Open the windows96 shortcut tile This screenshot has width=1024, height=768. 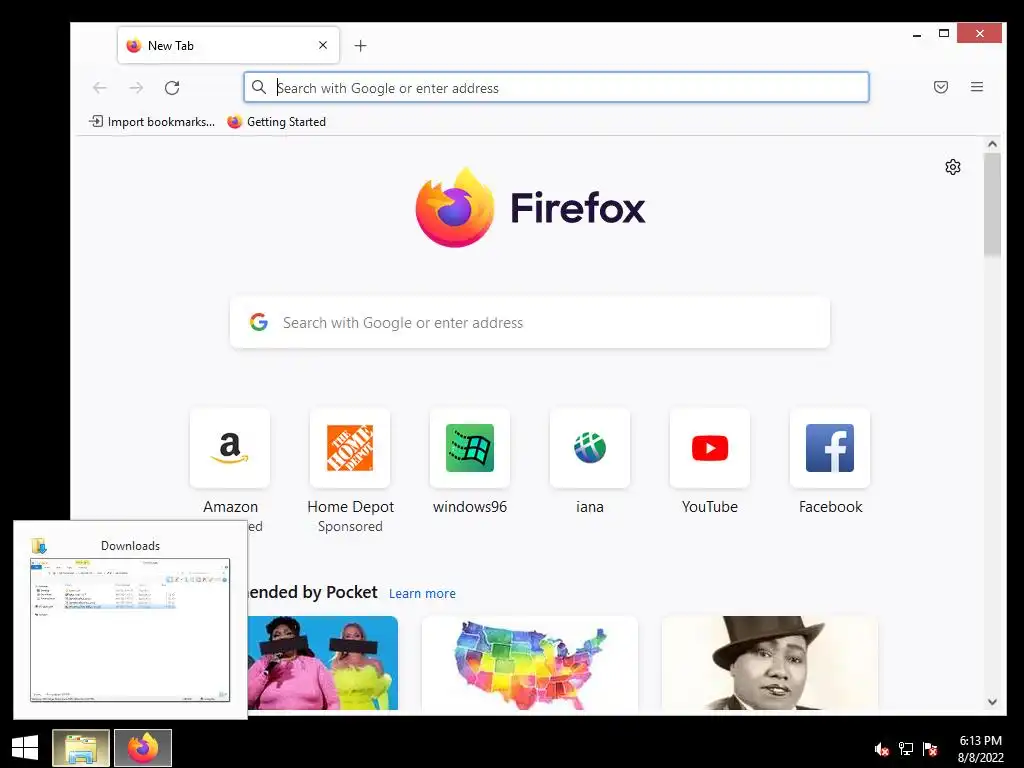point(470,449)
